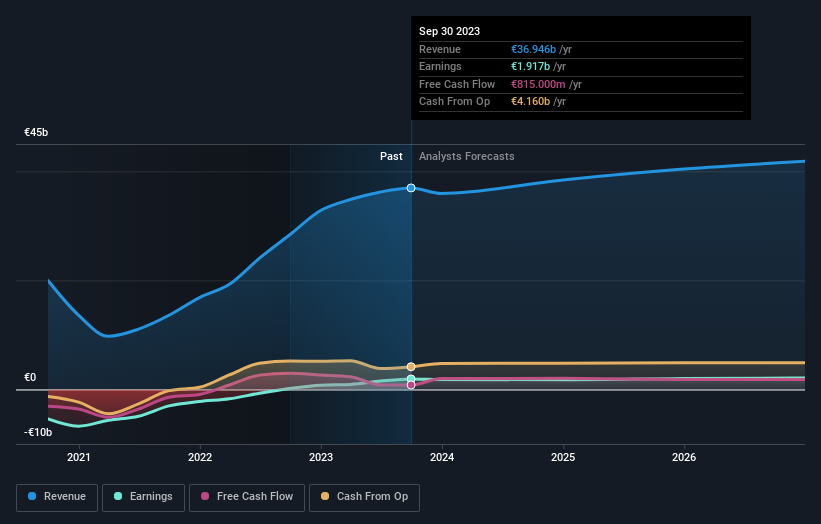Click the tooltip date 'Sep 30 2023'

449,31
